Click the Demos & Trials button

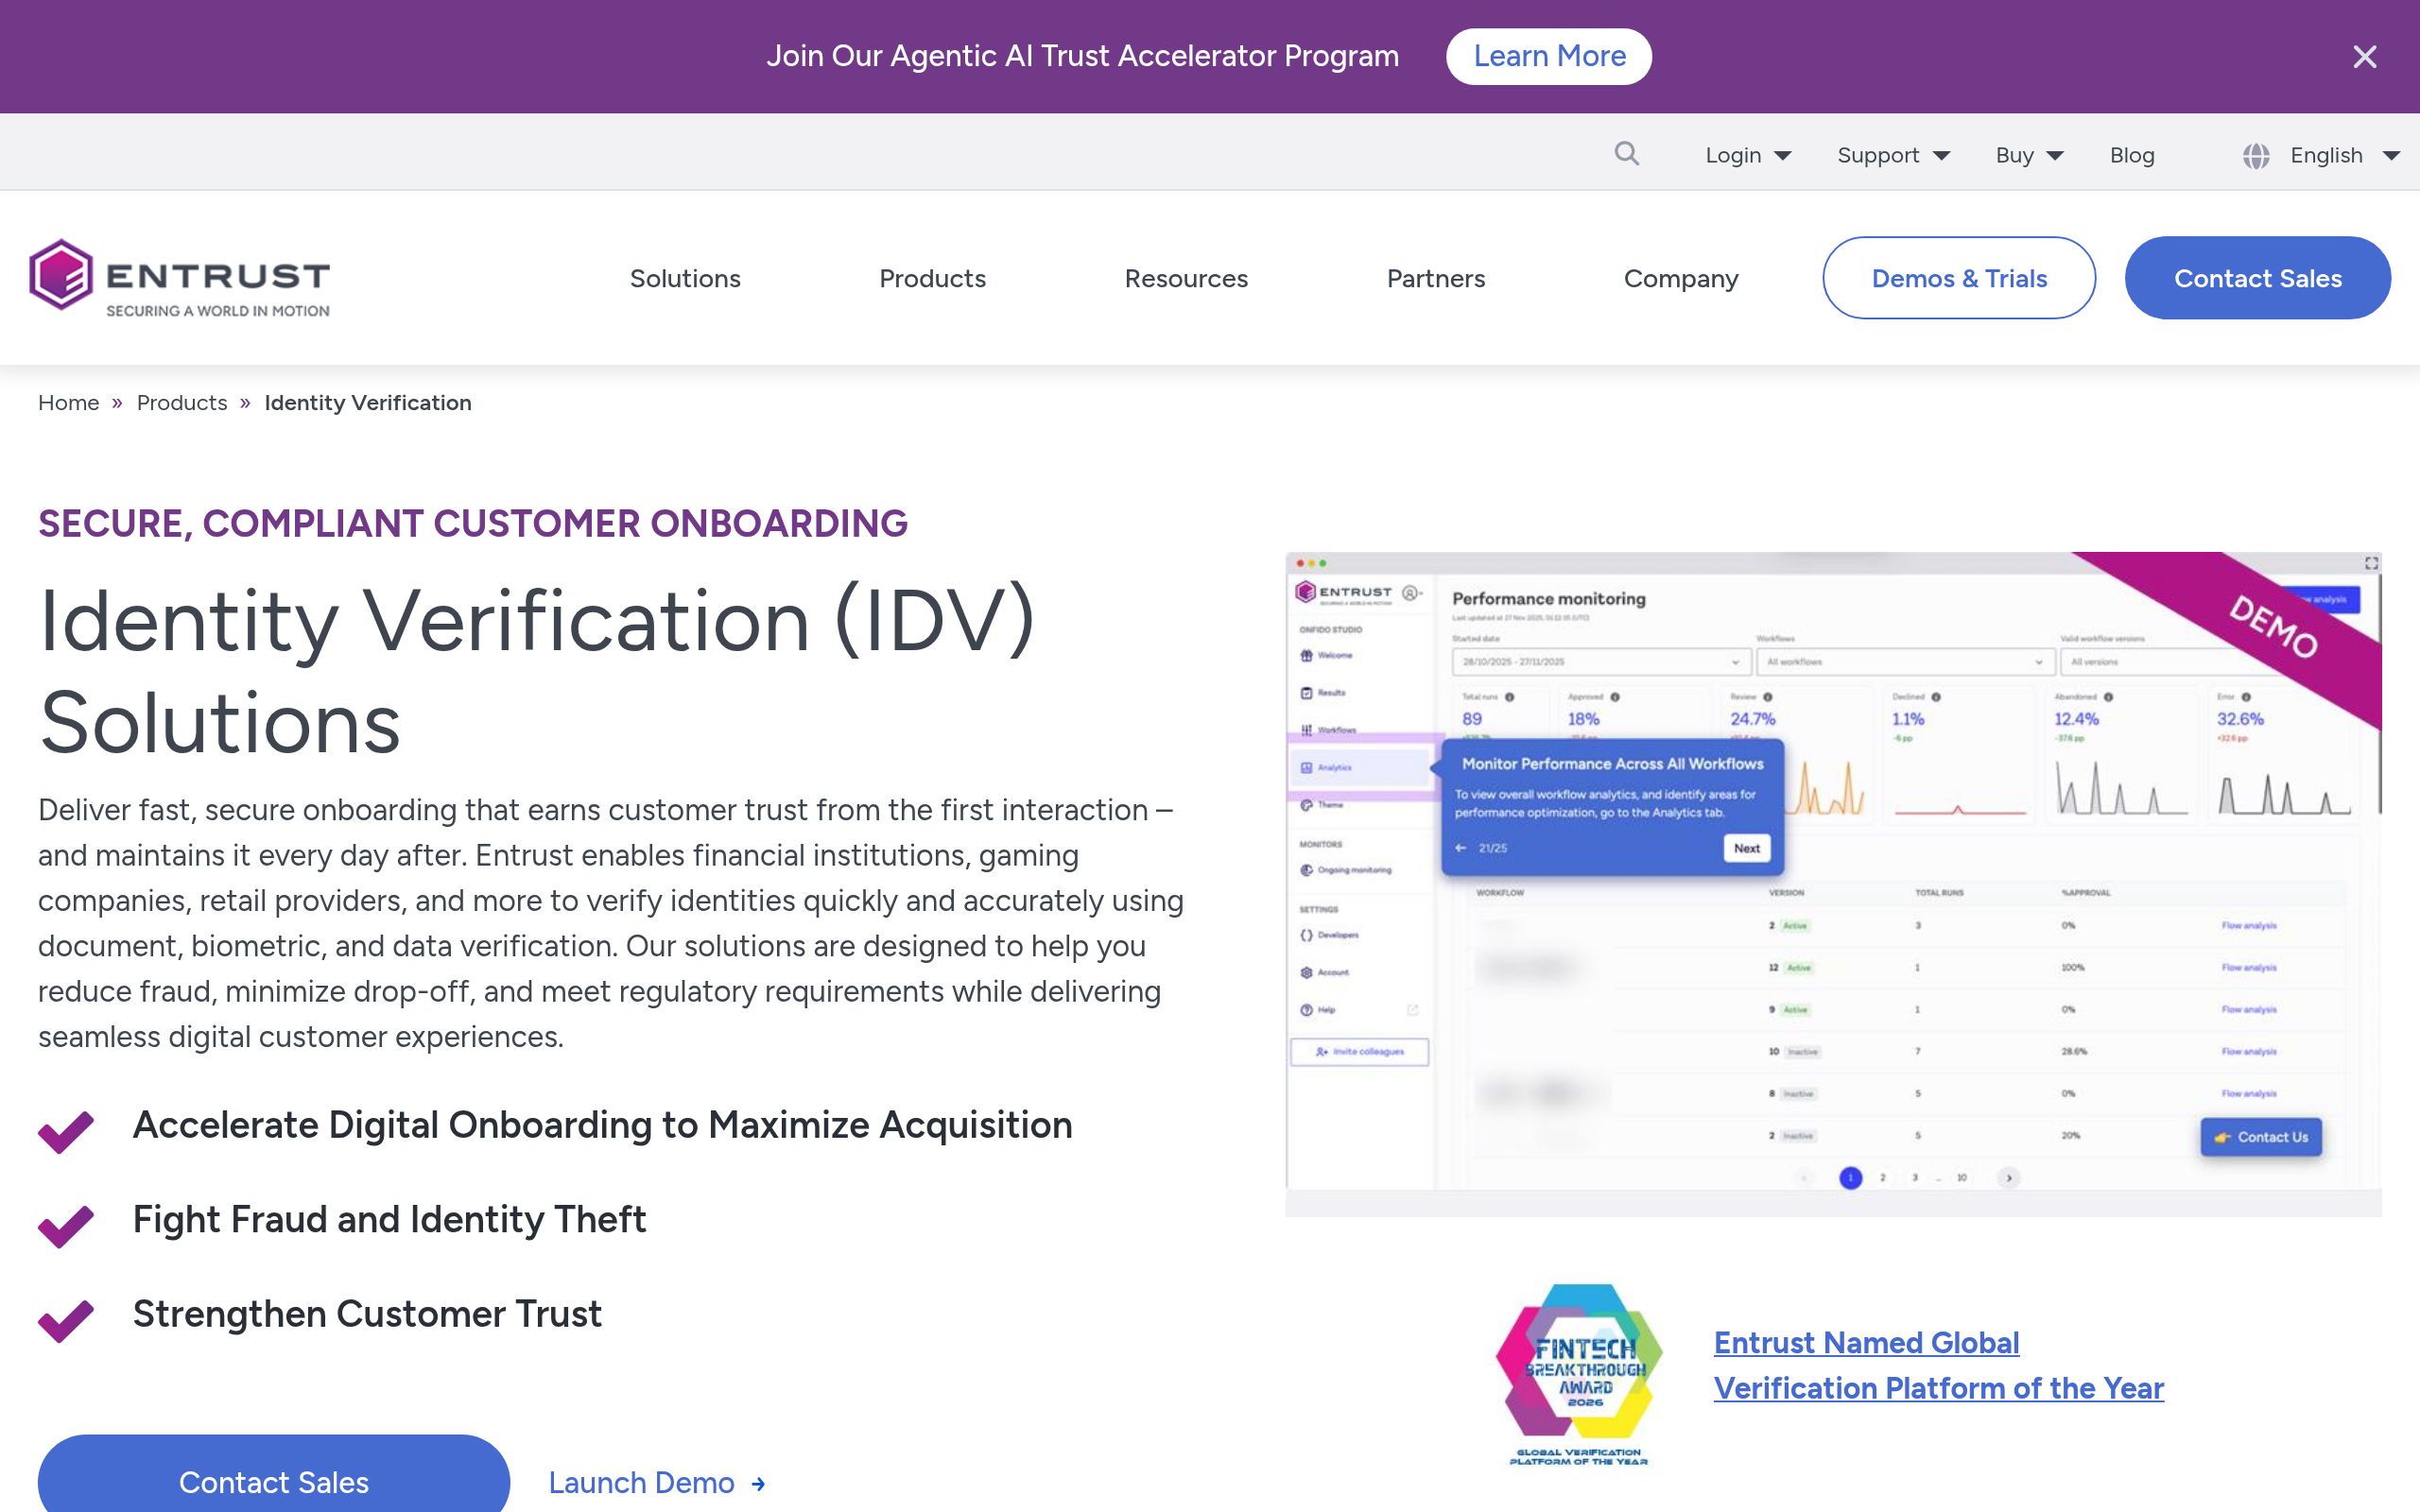[1959, 278]
